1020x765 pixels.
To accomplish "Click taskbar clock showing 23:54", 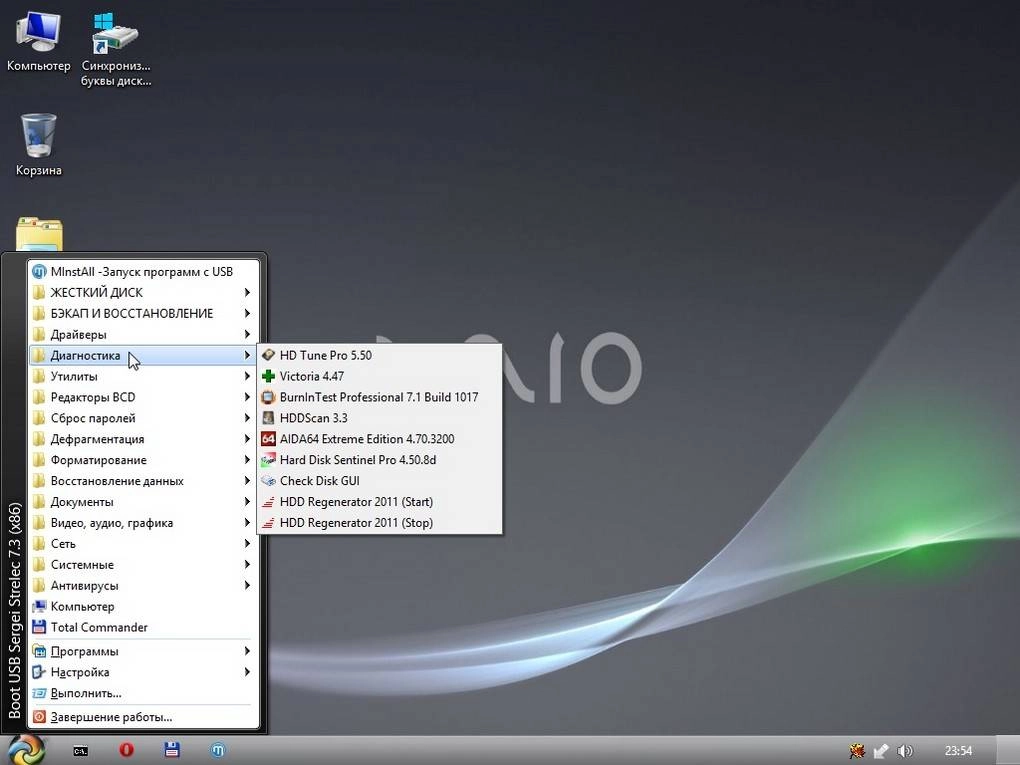I will pos(958,751).
